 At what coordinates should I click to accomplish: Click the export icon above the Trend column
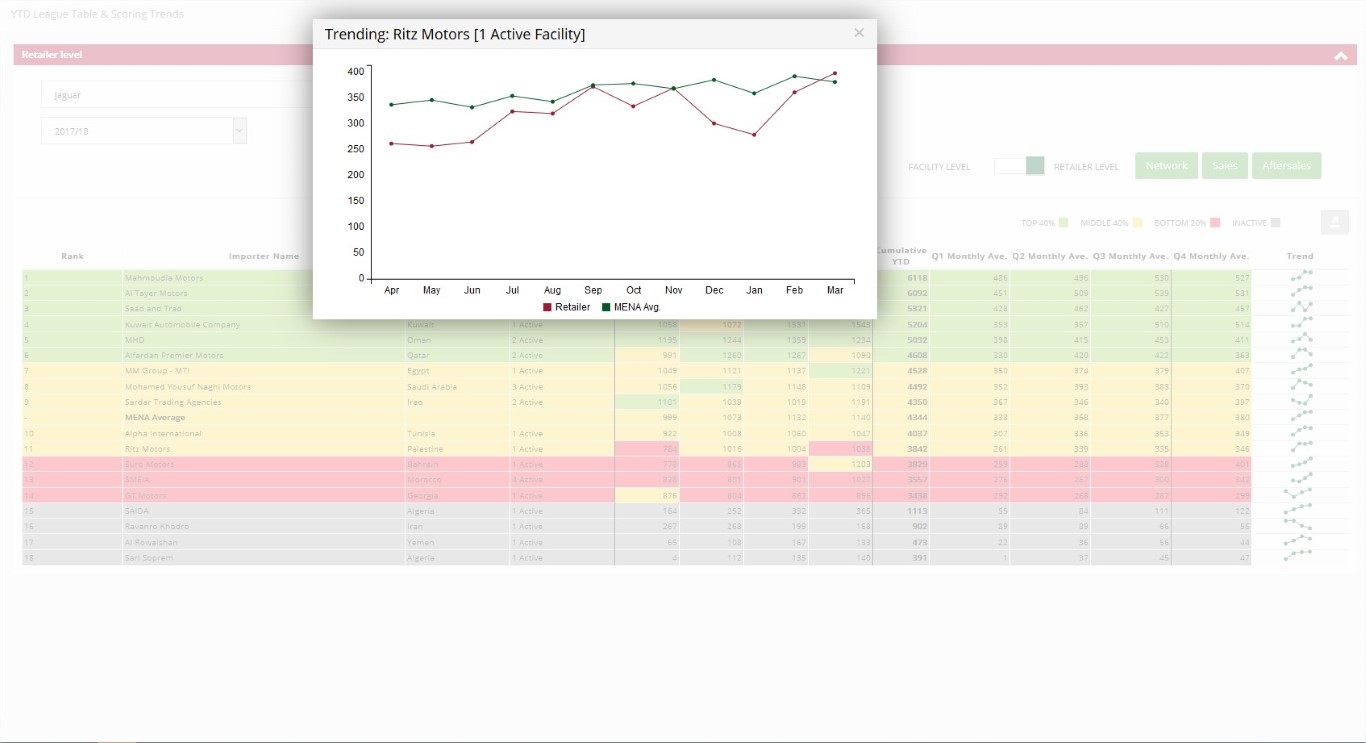click(1334, 222)
